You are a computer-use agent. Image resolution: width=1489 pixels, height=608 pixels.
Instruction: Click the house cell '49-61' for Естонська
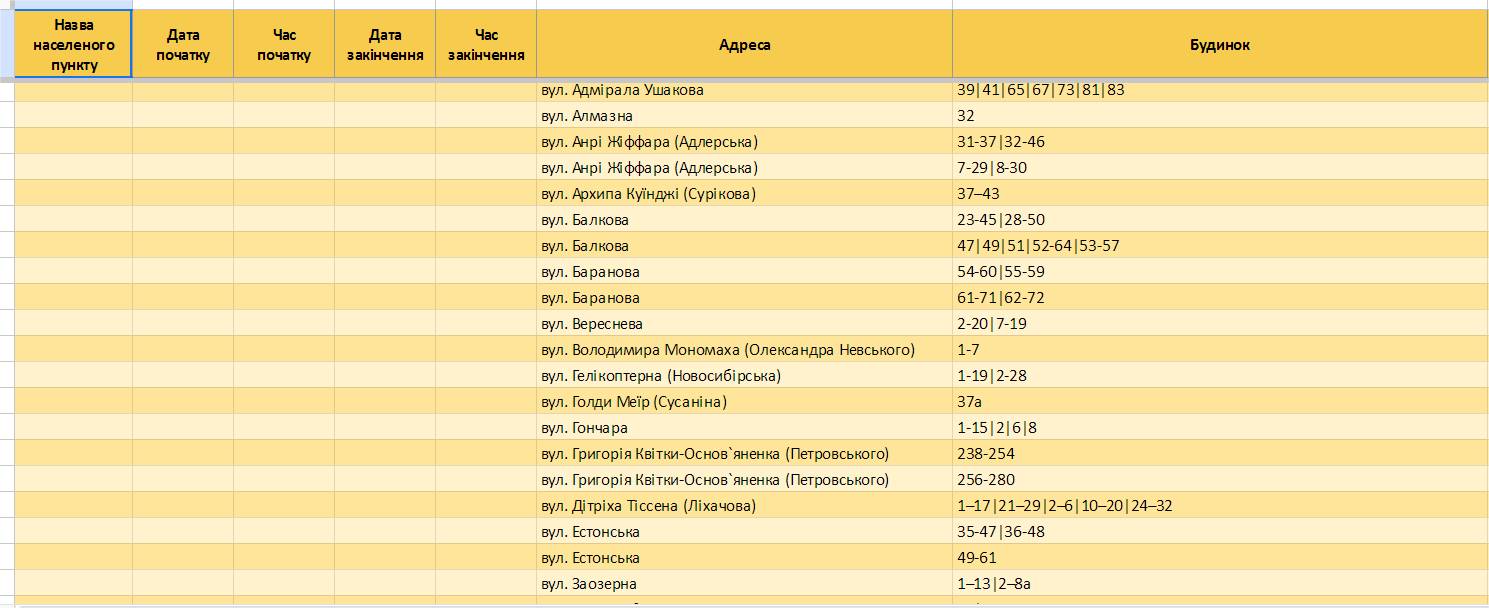tap(1220, 557)
